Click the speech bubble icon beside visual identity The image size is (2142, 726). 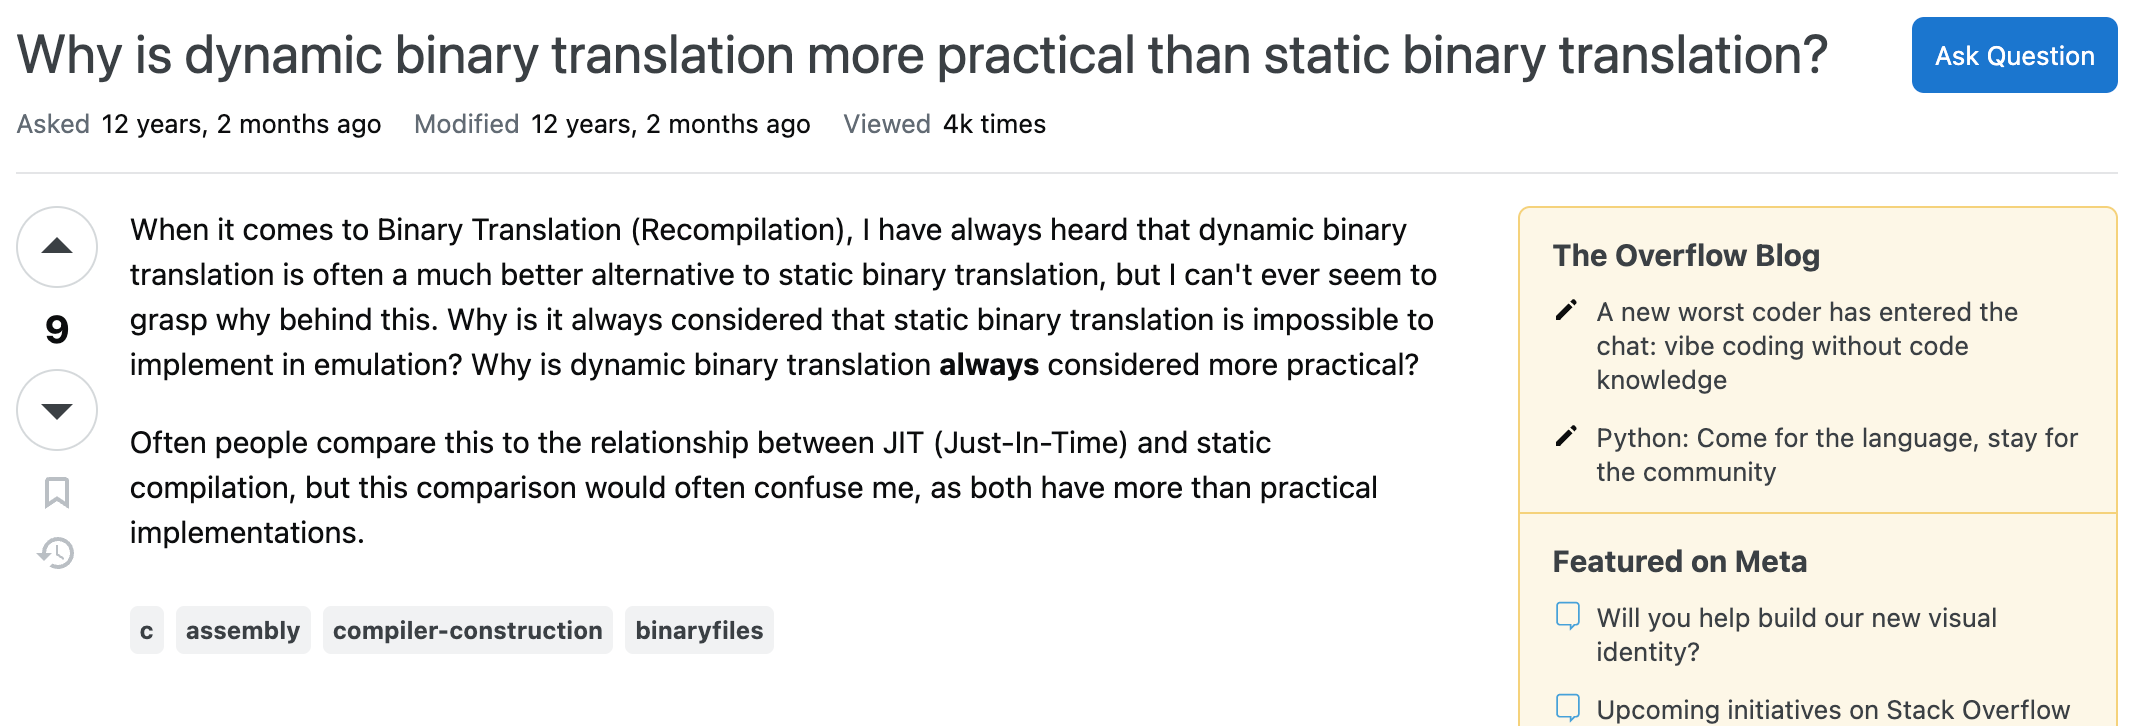click(x=1568, y=616)
